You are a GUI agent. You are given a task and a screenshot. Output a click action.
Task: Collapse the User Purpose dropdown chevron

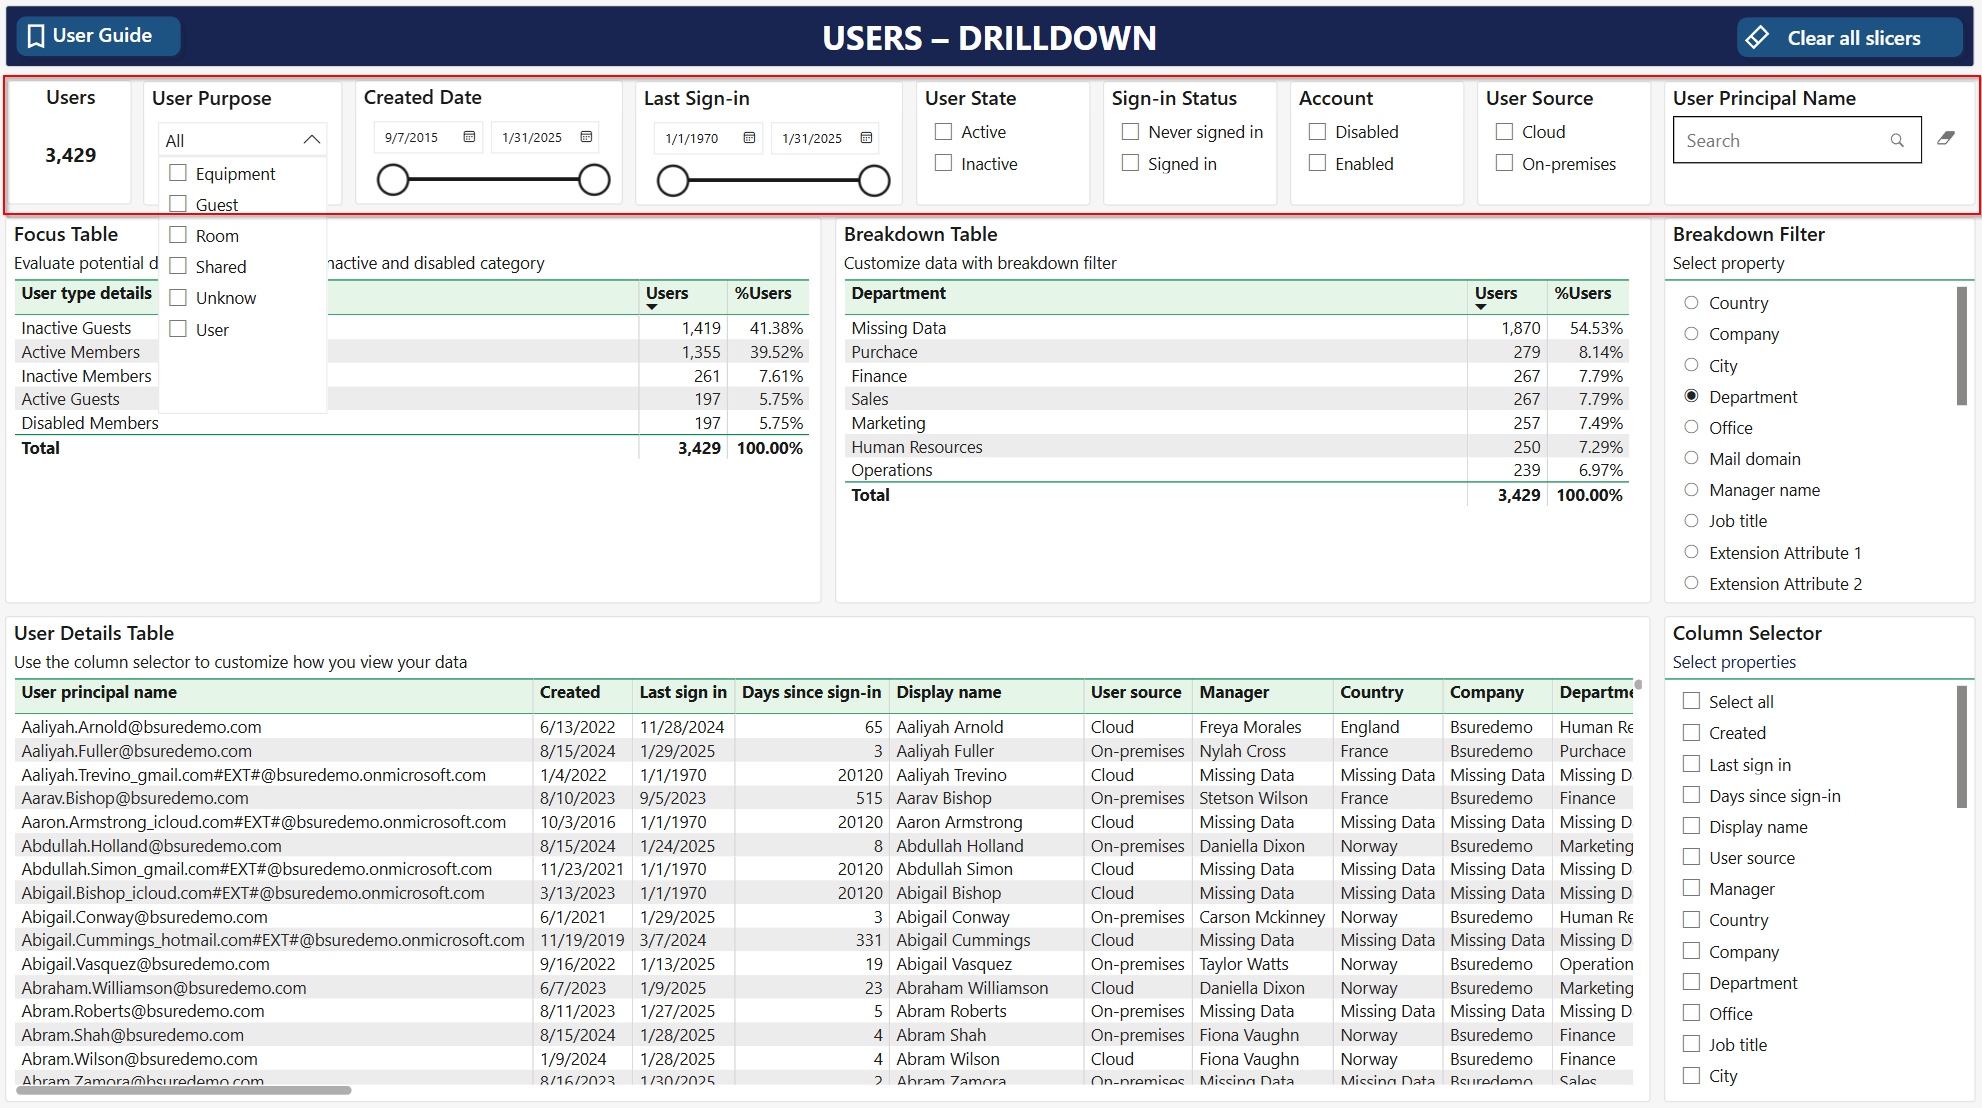(x=311, y=140)
